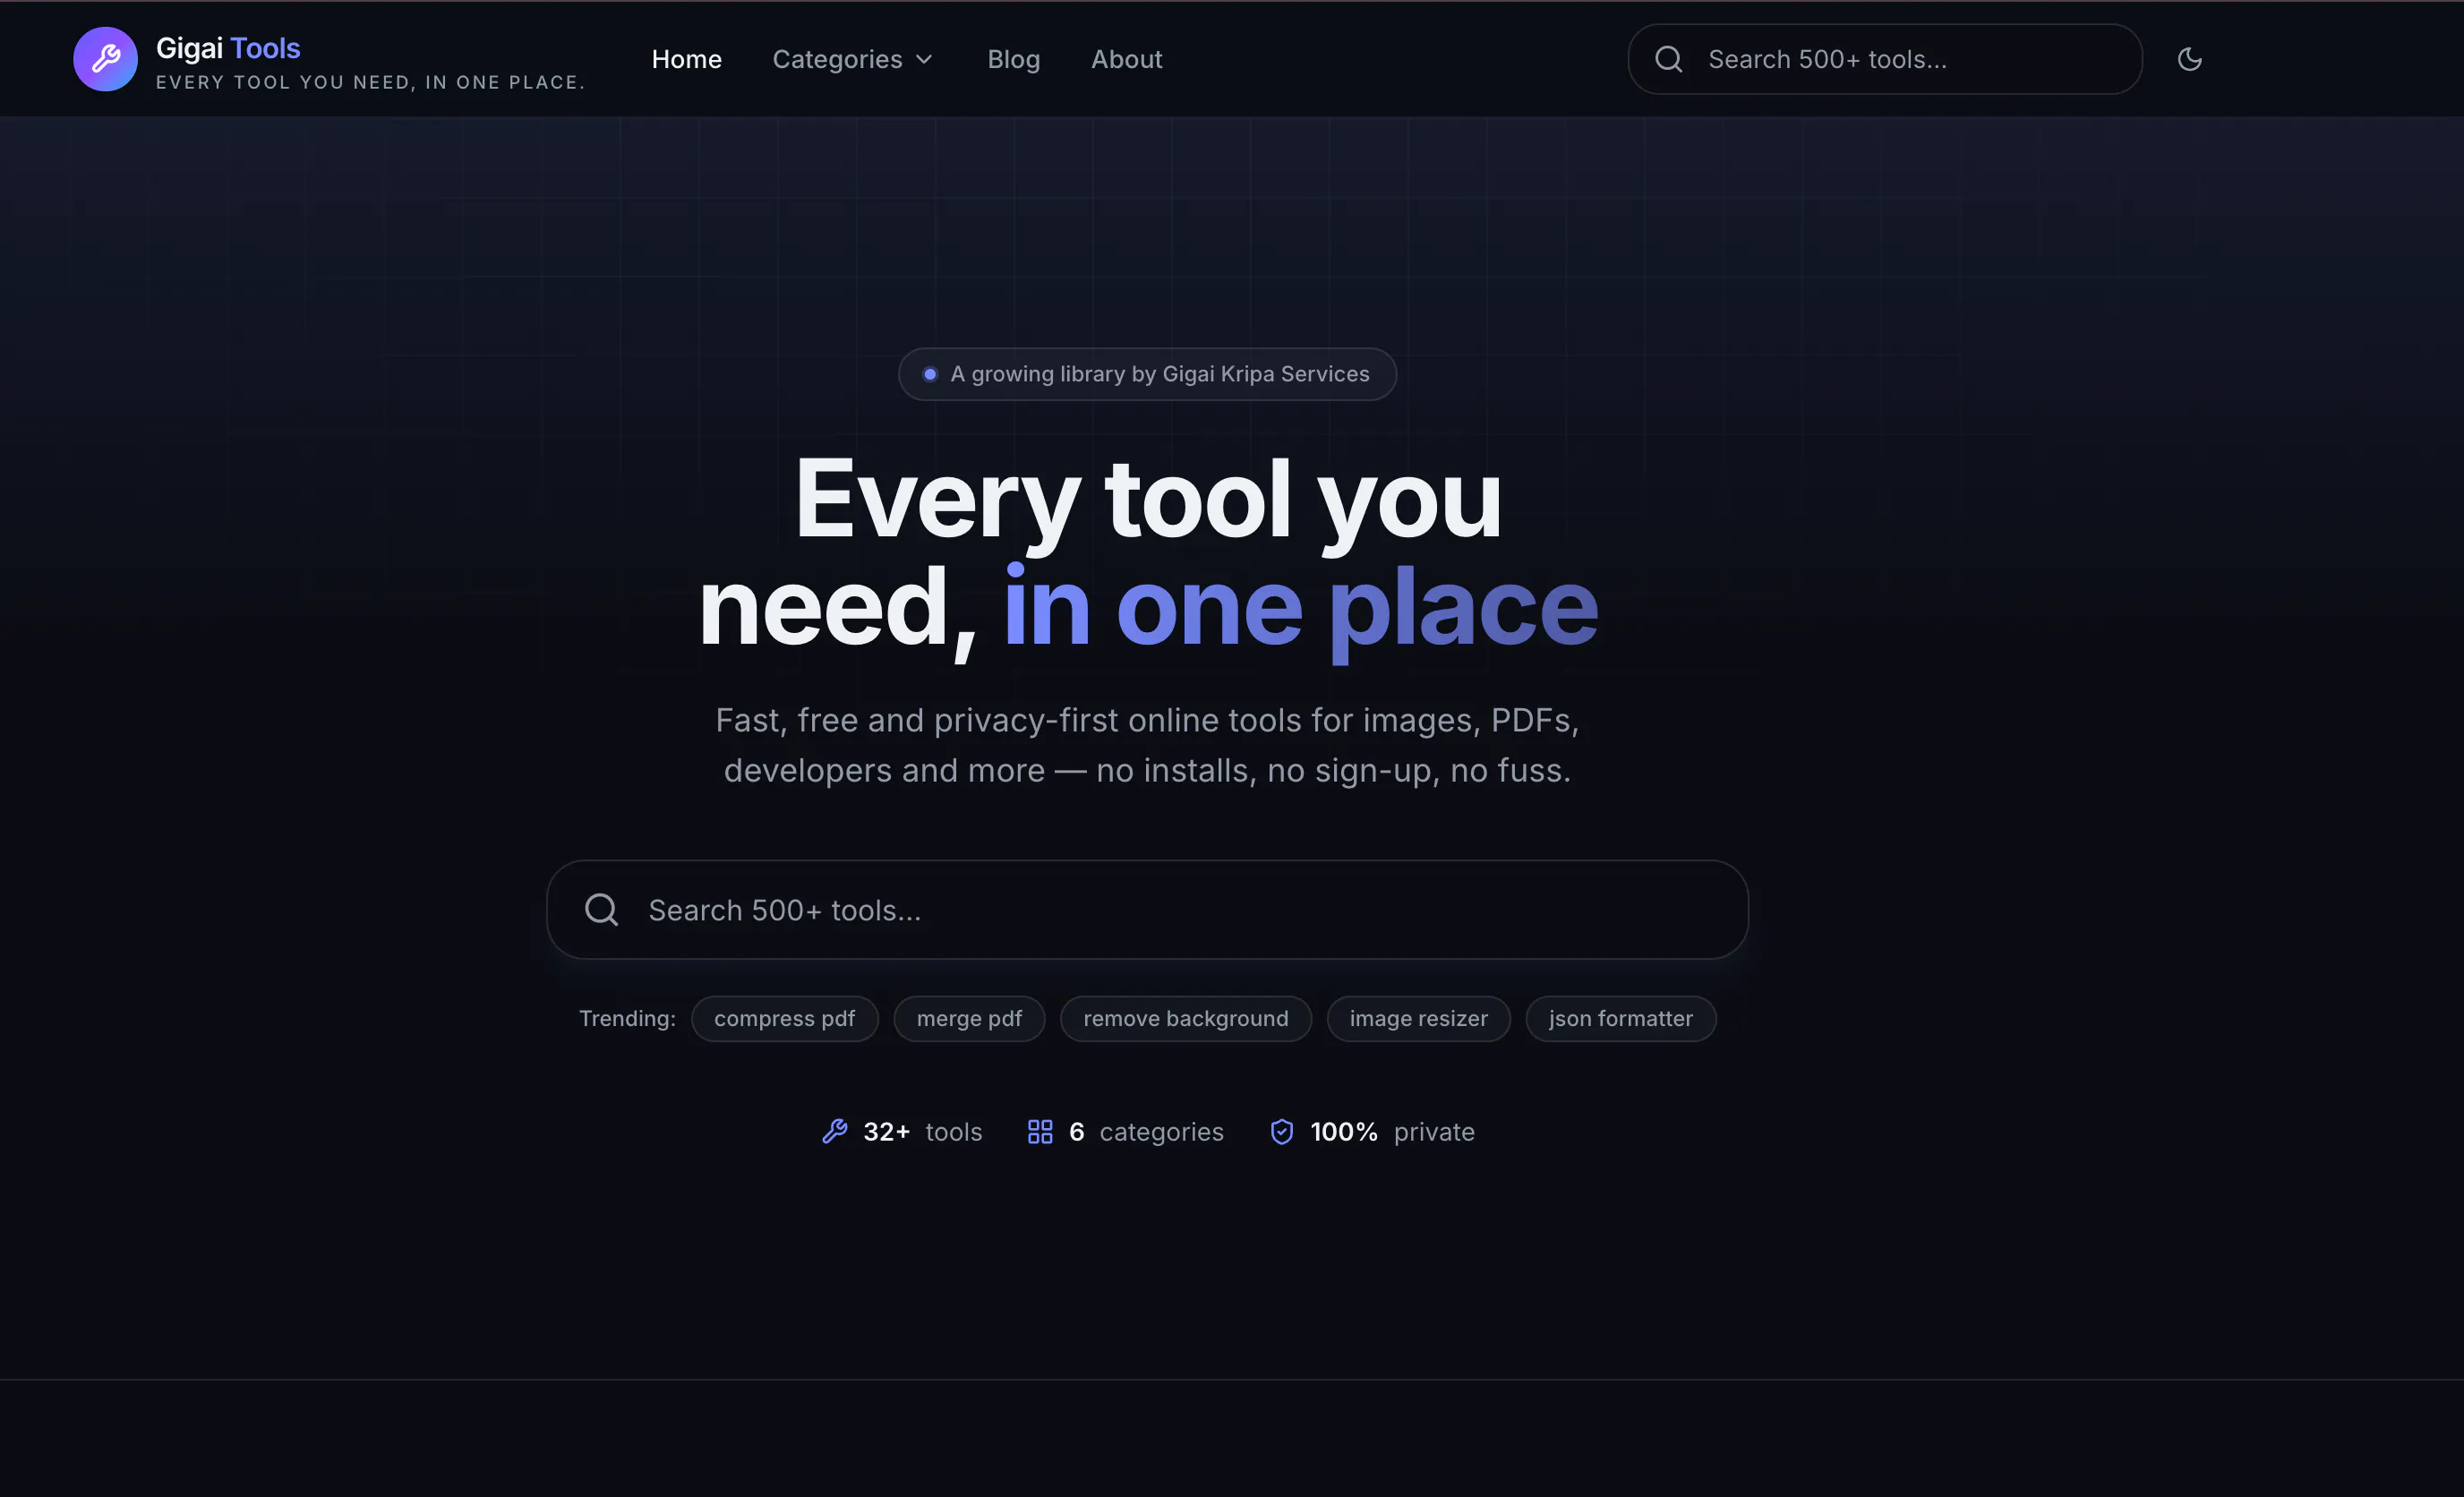The image size is (2464, 1497).
Task: Click the 6 categories stat text
Action: pyautogui.click(x=1146, y=1132)
